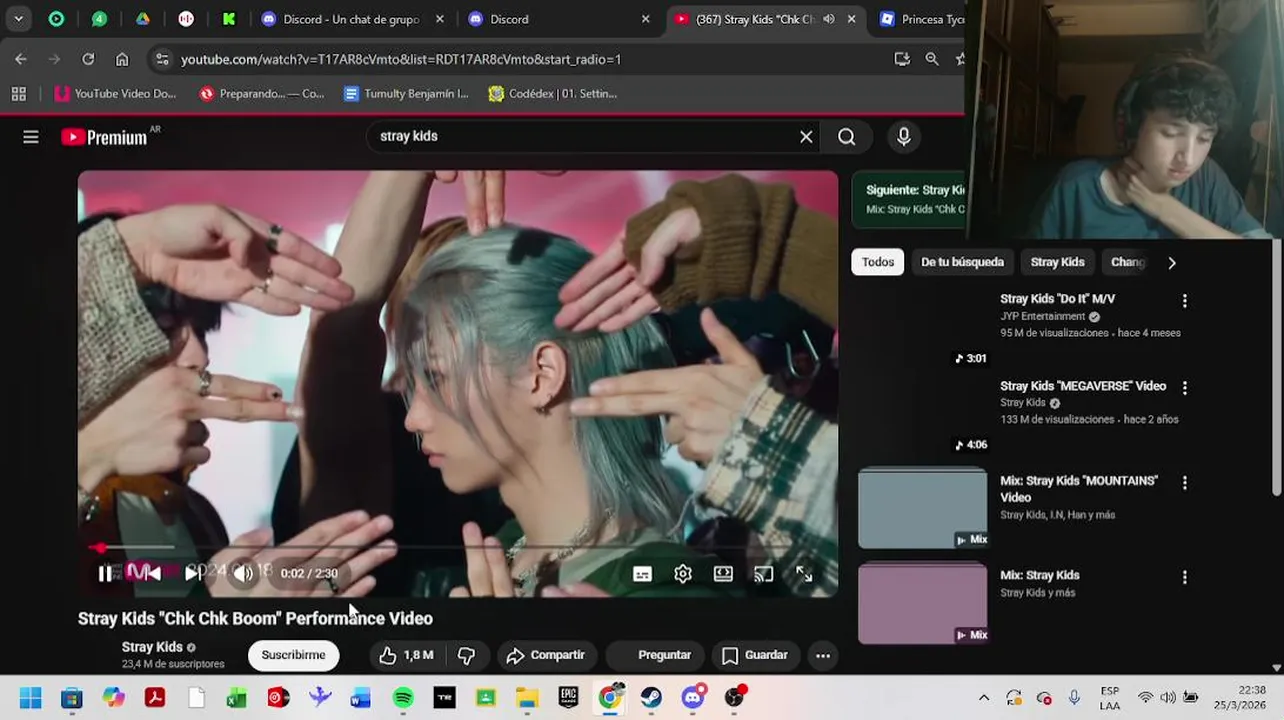
Task: Seek on the red video progress bar
Action: click(458, 547)
